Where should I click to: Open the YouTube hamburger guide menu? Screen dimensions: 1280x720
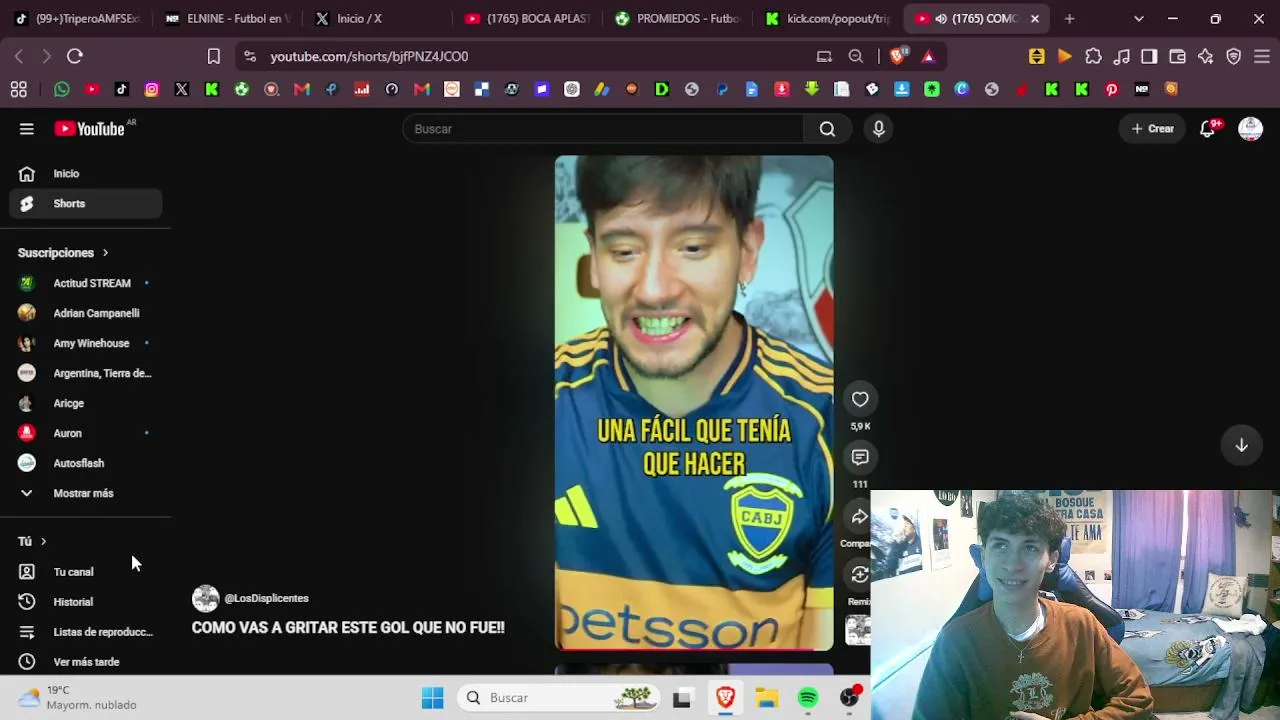[x=27, y=129]
